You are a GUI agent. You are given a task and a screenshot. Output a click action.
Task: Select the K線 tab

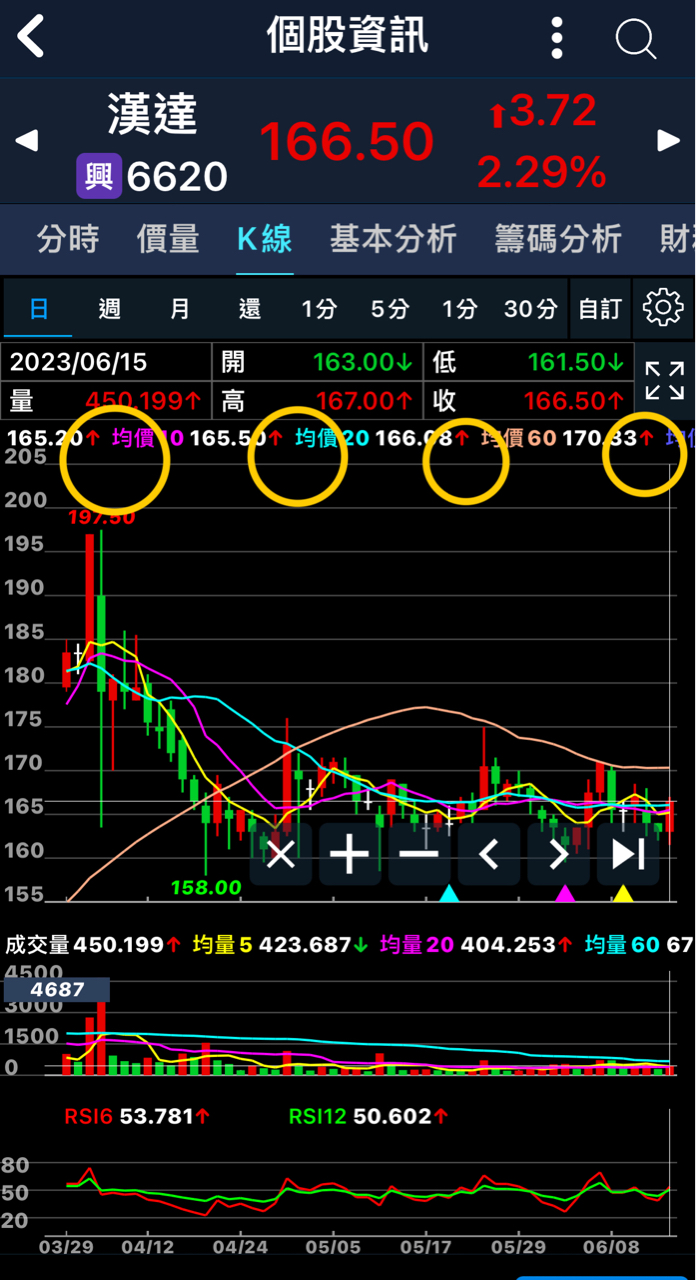[265, 239]
